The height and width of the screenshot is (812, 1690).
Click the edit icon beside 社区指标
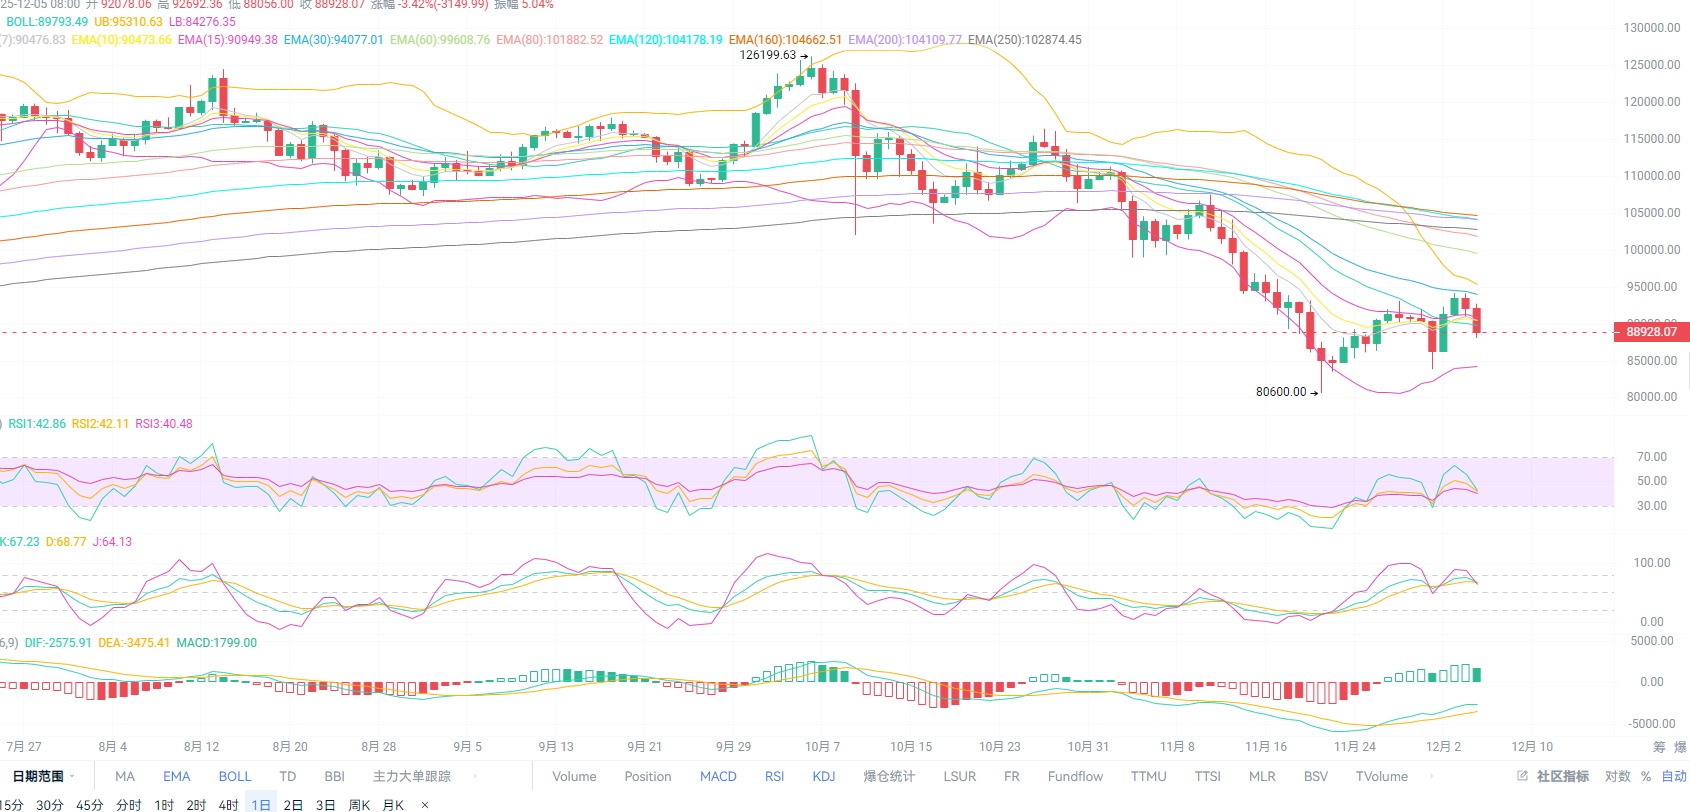[1522, 776]
